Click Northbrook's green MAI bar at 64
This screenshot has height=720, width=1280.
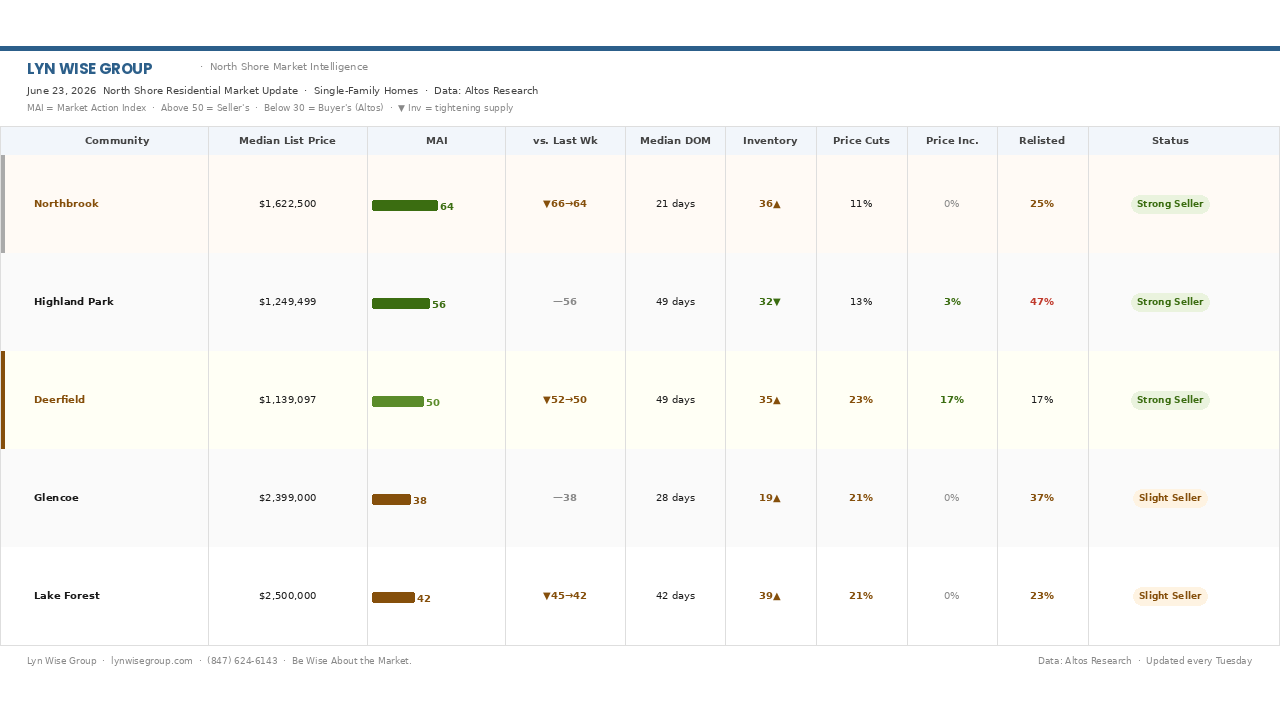pos(405,206)
